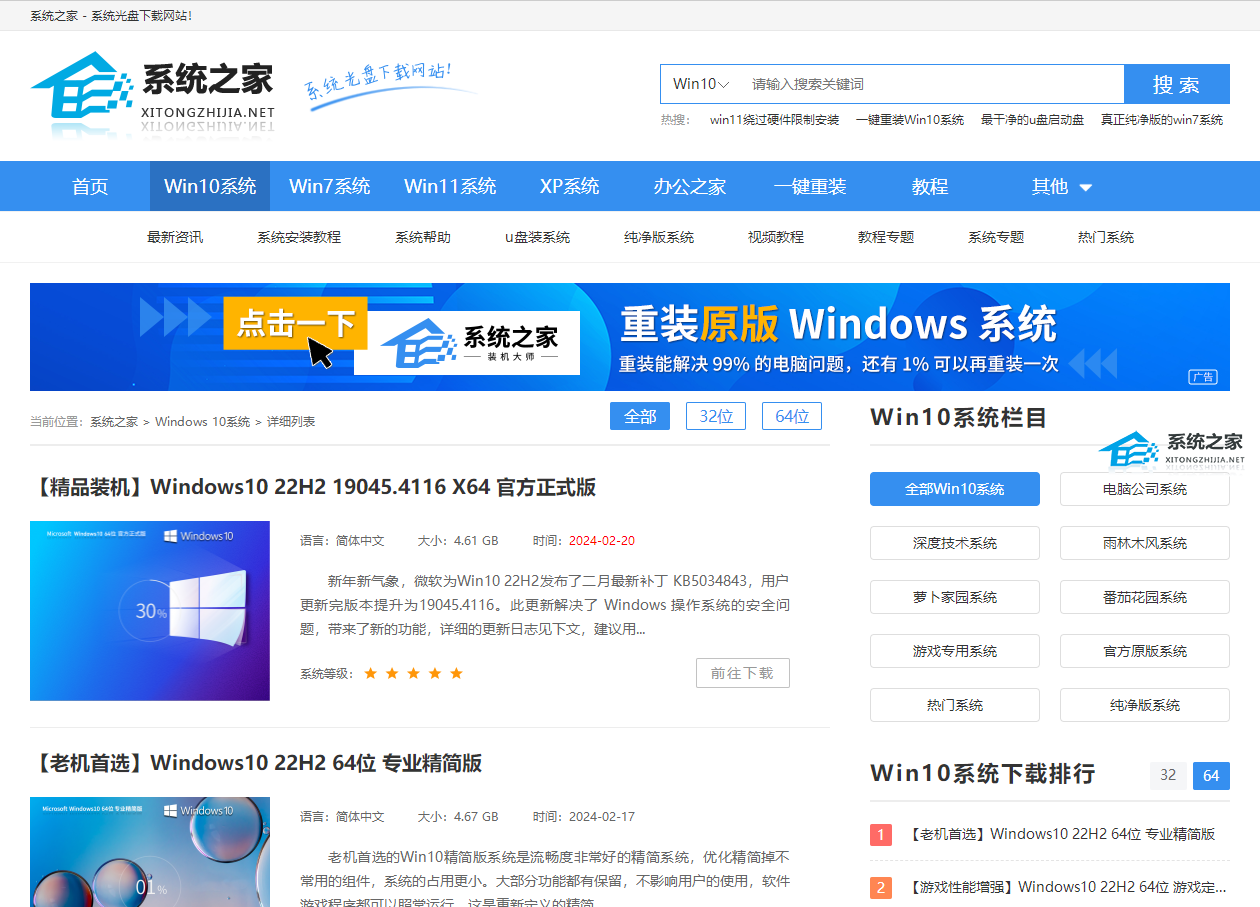The width and height of the screenshot is (1260, 907).
Task: Click the 点击一下 yellow banner button
Action: 296,323
